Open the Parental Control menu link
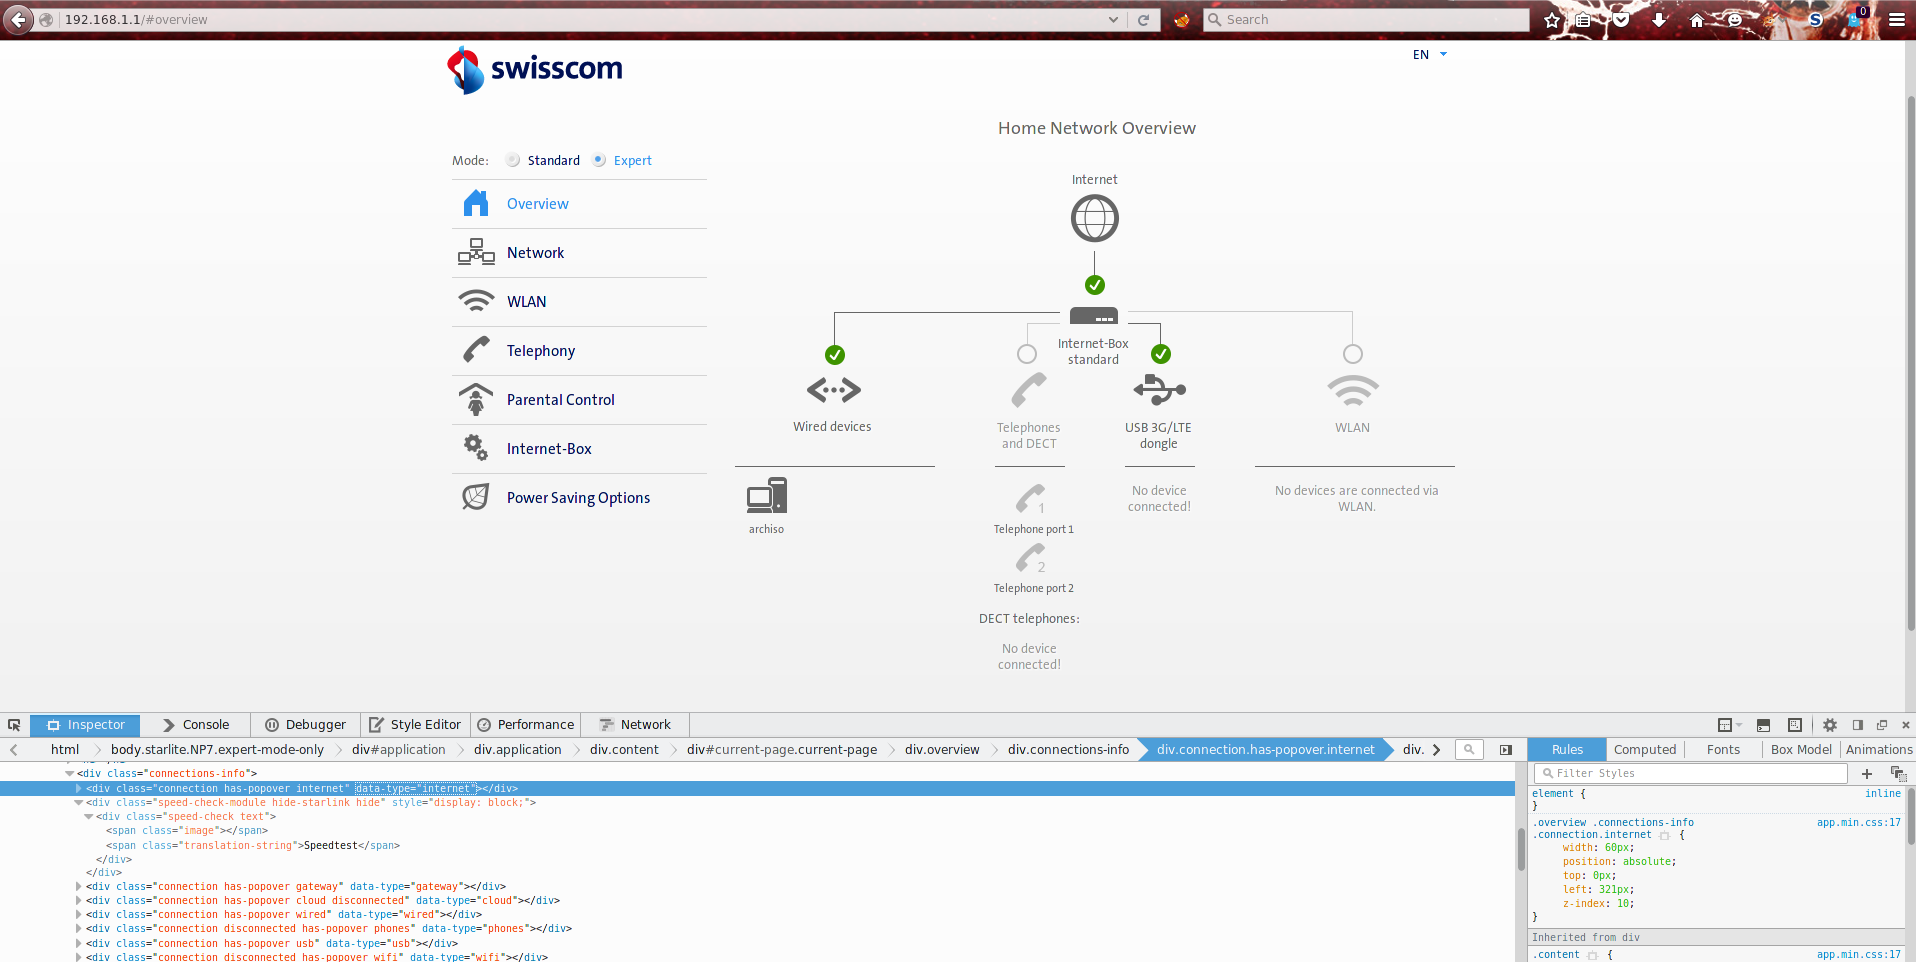Viewport: 1916px width, 962px height. tap(560, 400)
